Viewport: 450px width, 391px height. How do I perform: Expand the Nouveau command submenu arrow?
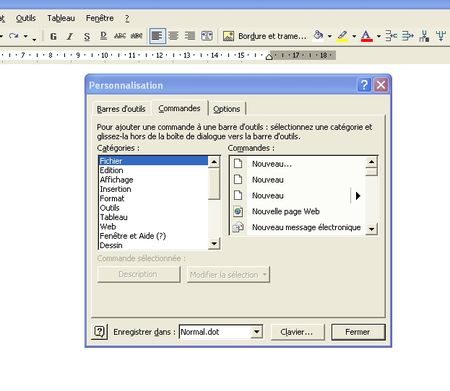358,196
